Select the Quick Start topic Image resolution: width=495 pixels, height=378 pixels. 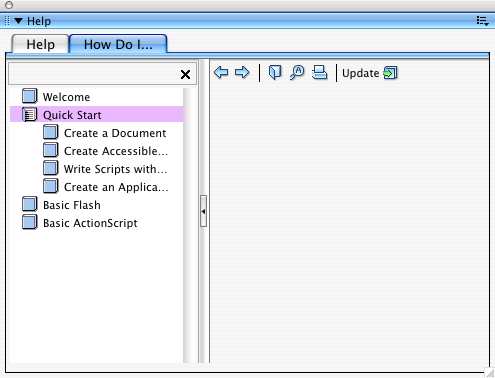click(72, 115)
